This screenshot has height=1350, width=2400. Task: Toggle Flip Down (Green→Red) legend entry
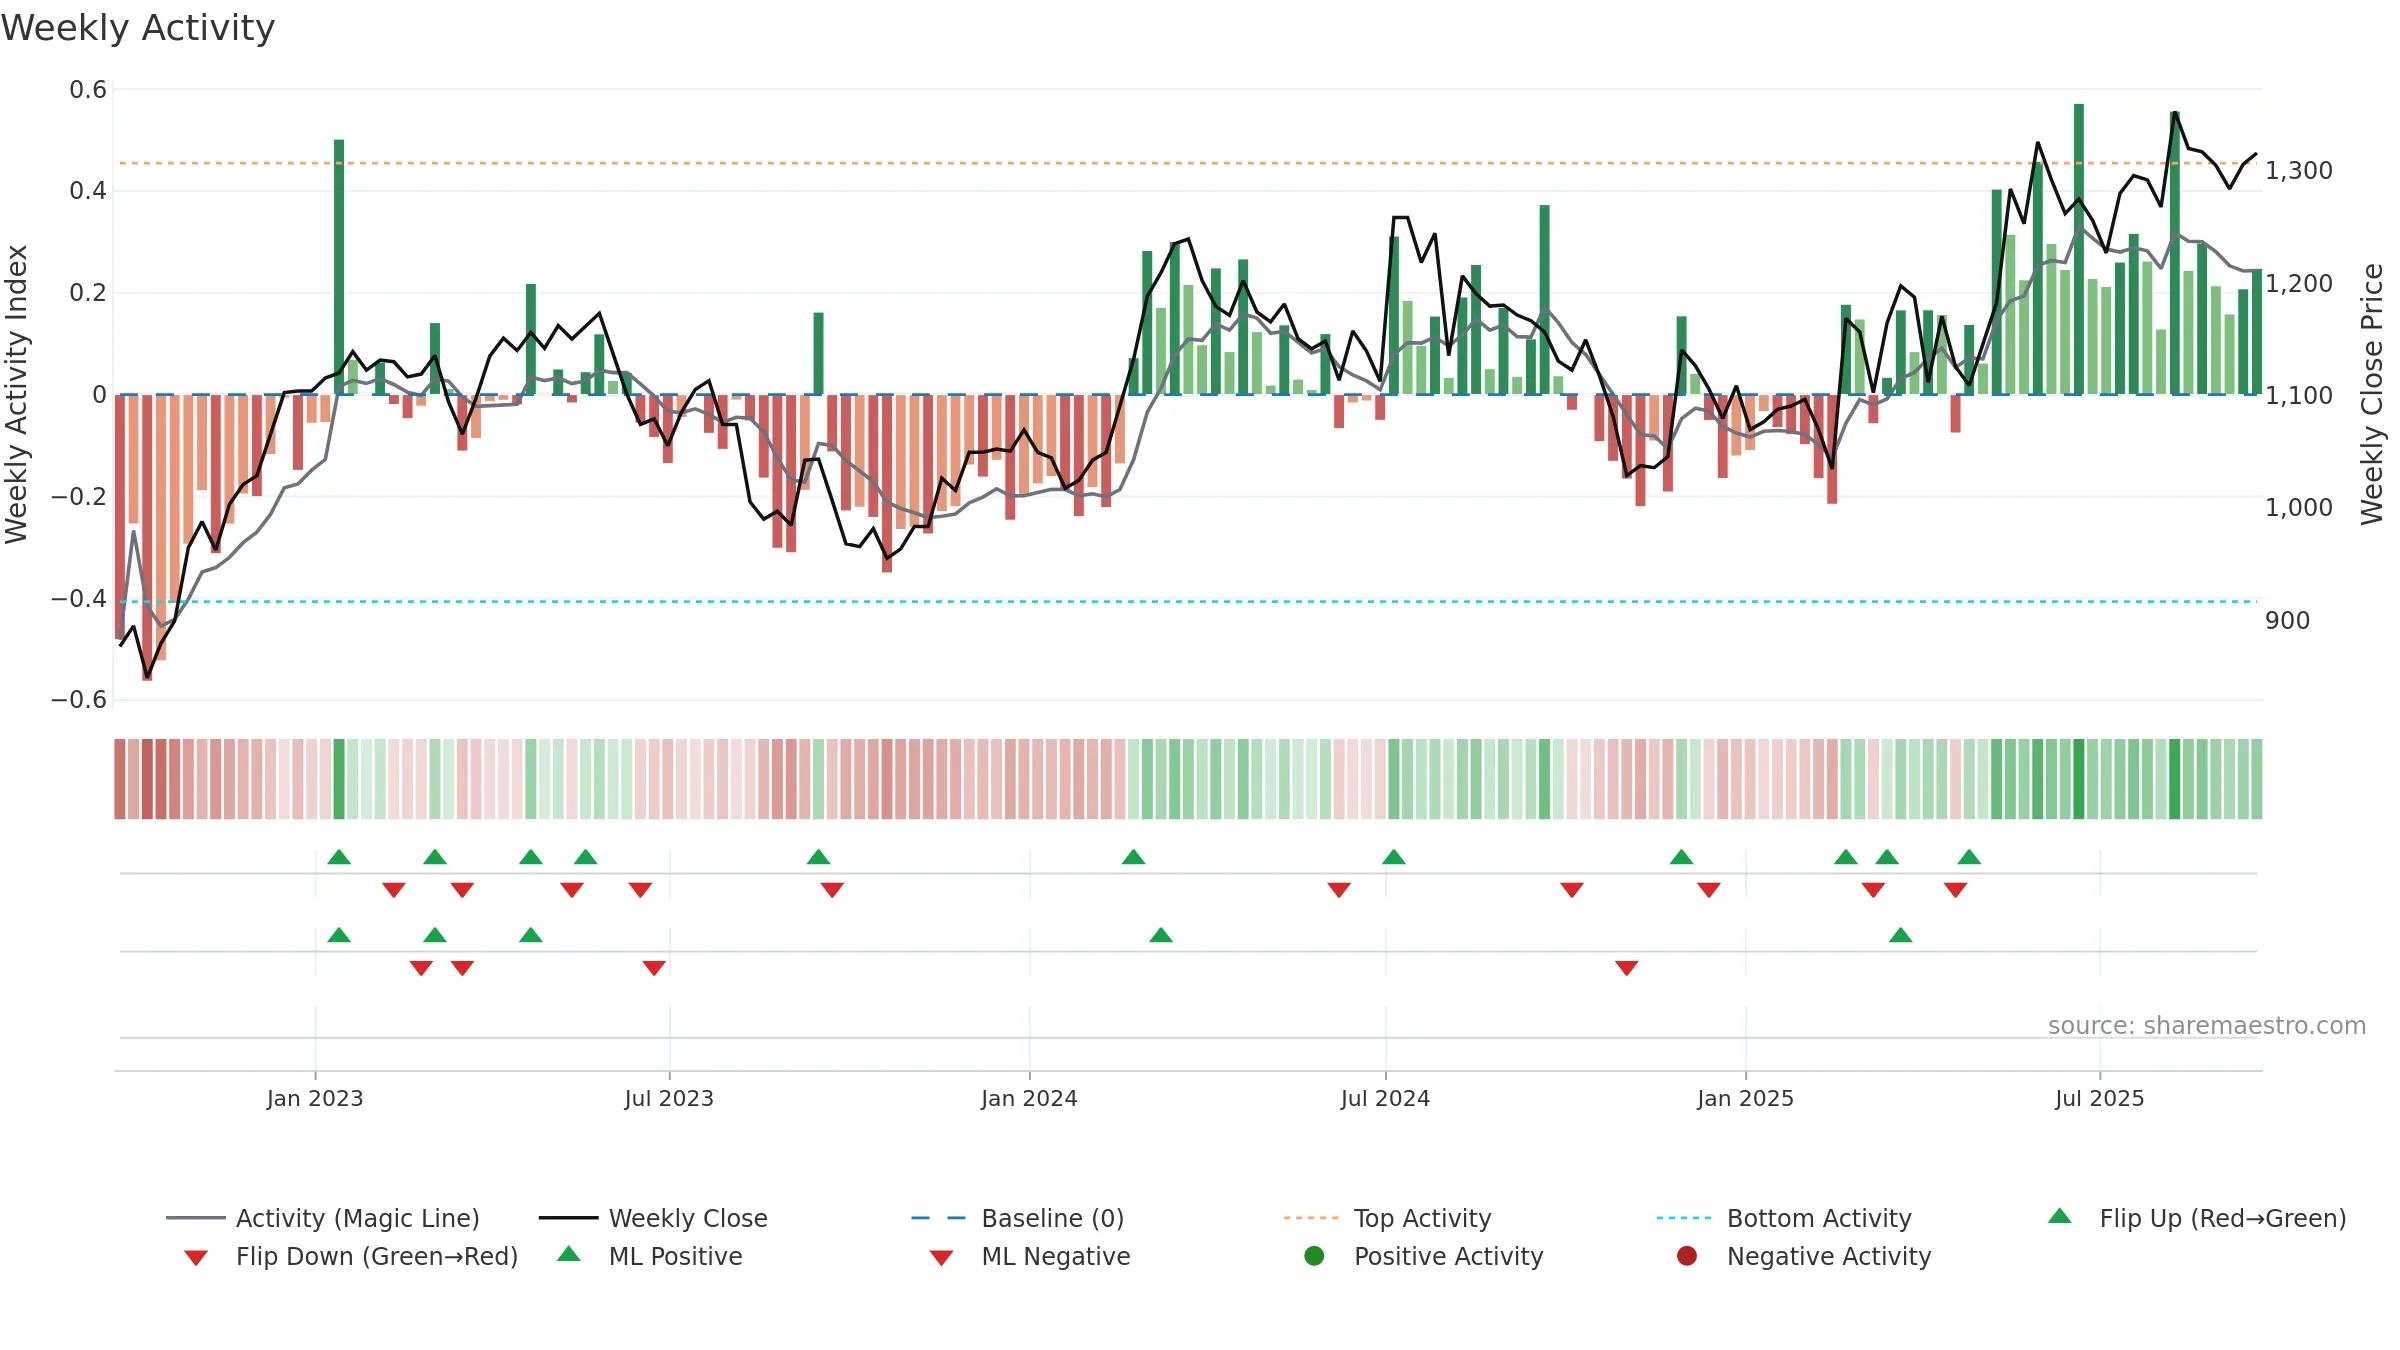tap(350, 1256)
